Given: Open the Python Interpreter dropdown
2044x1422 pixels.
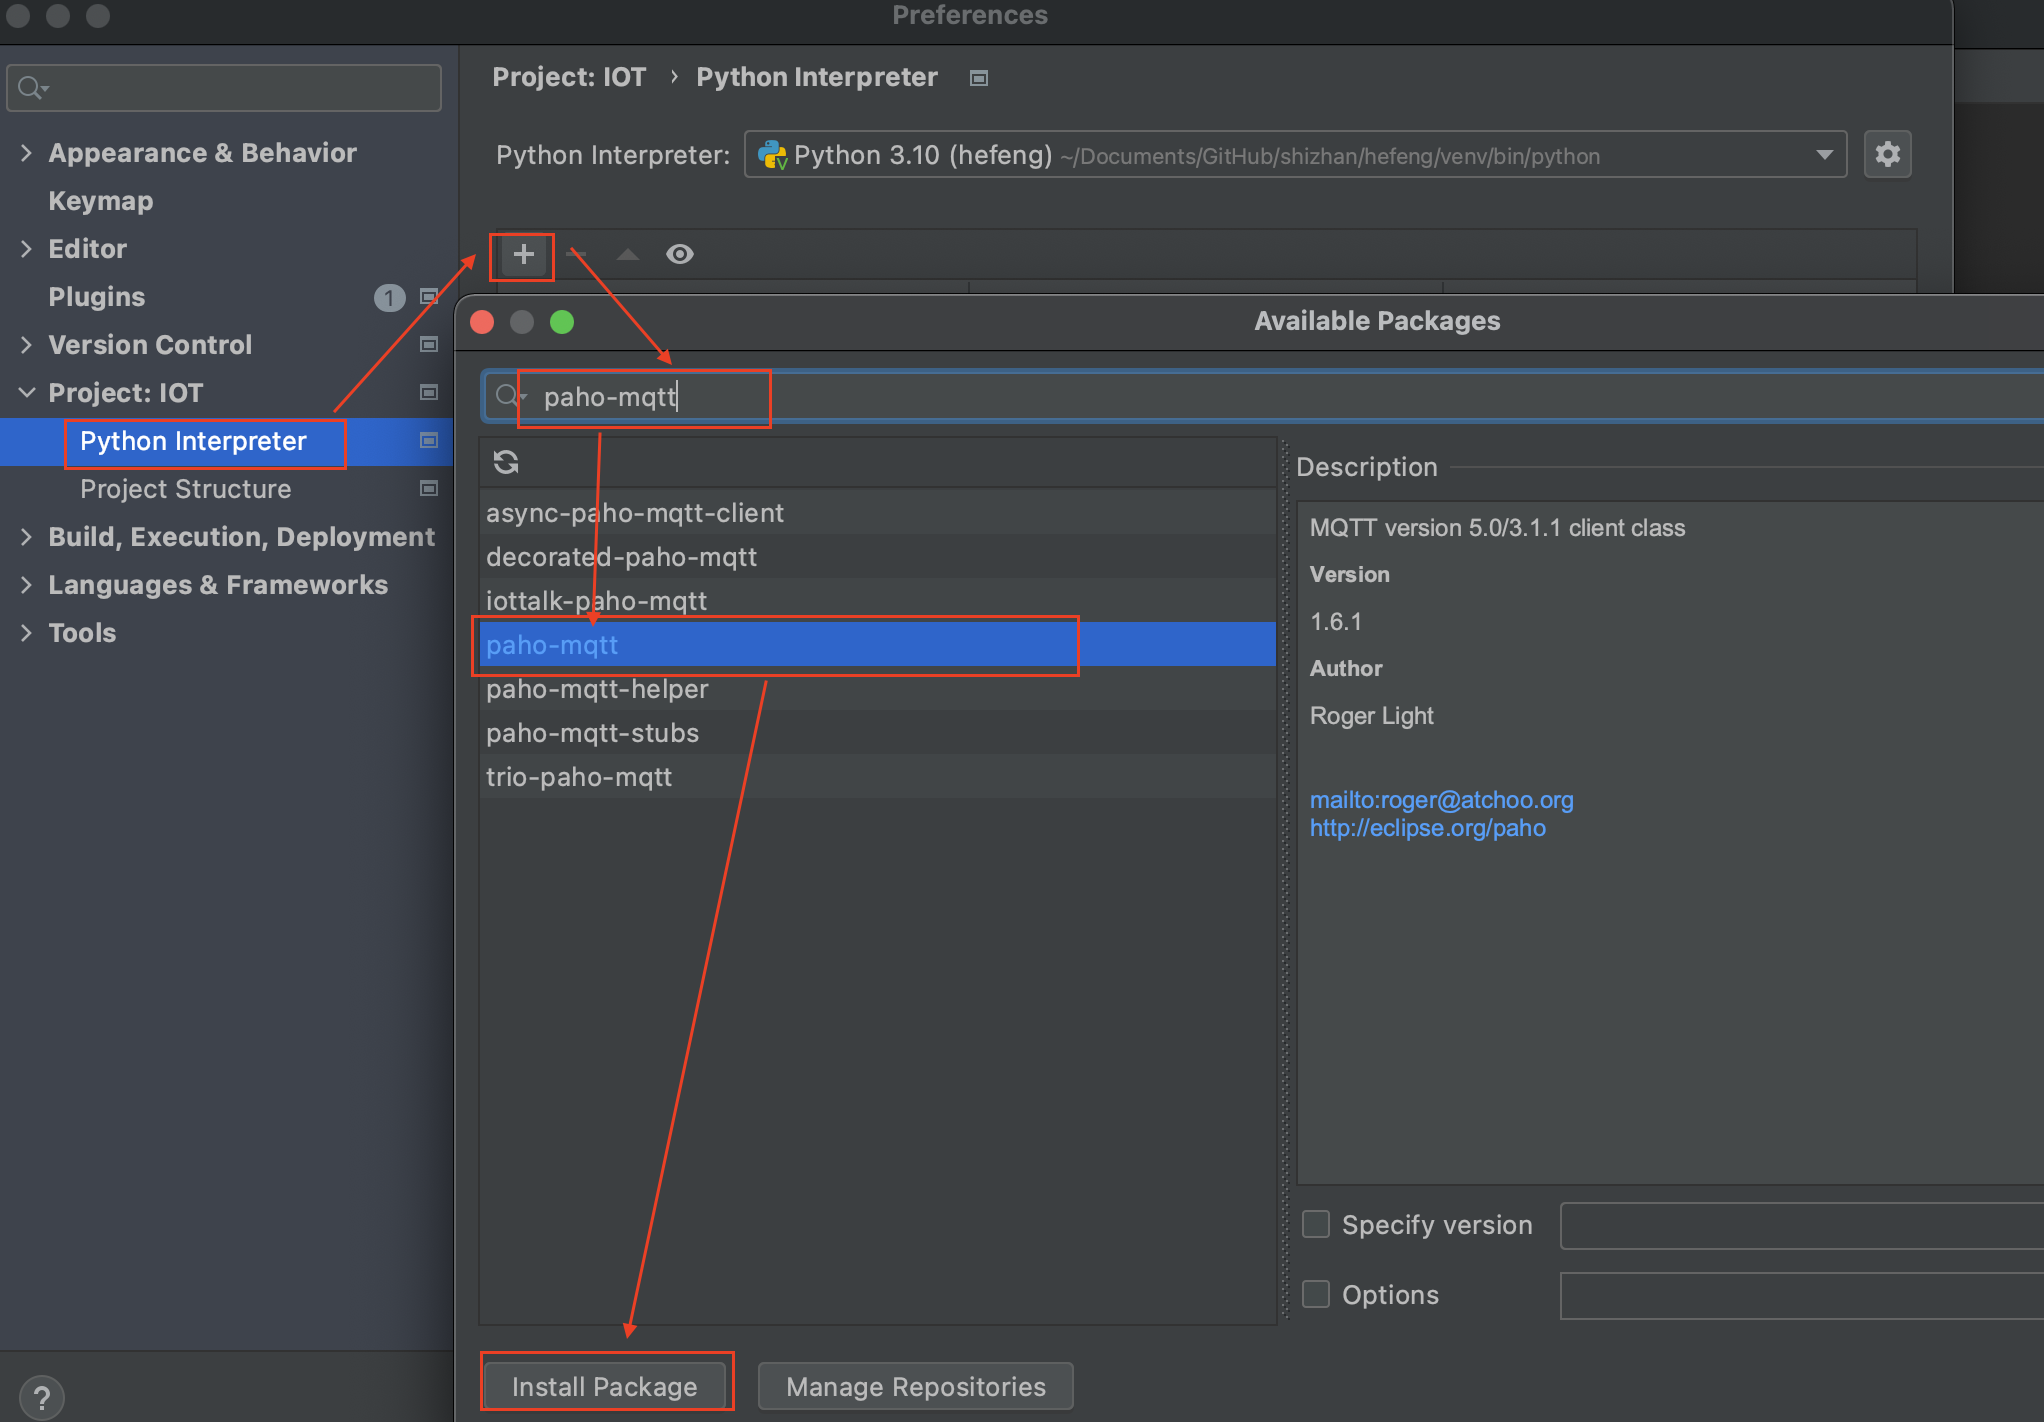Looking at the screenshot, I should pos(1824,155).
